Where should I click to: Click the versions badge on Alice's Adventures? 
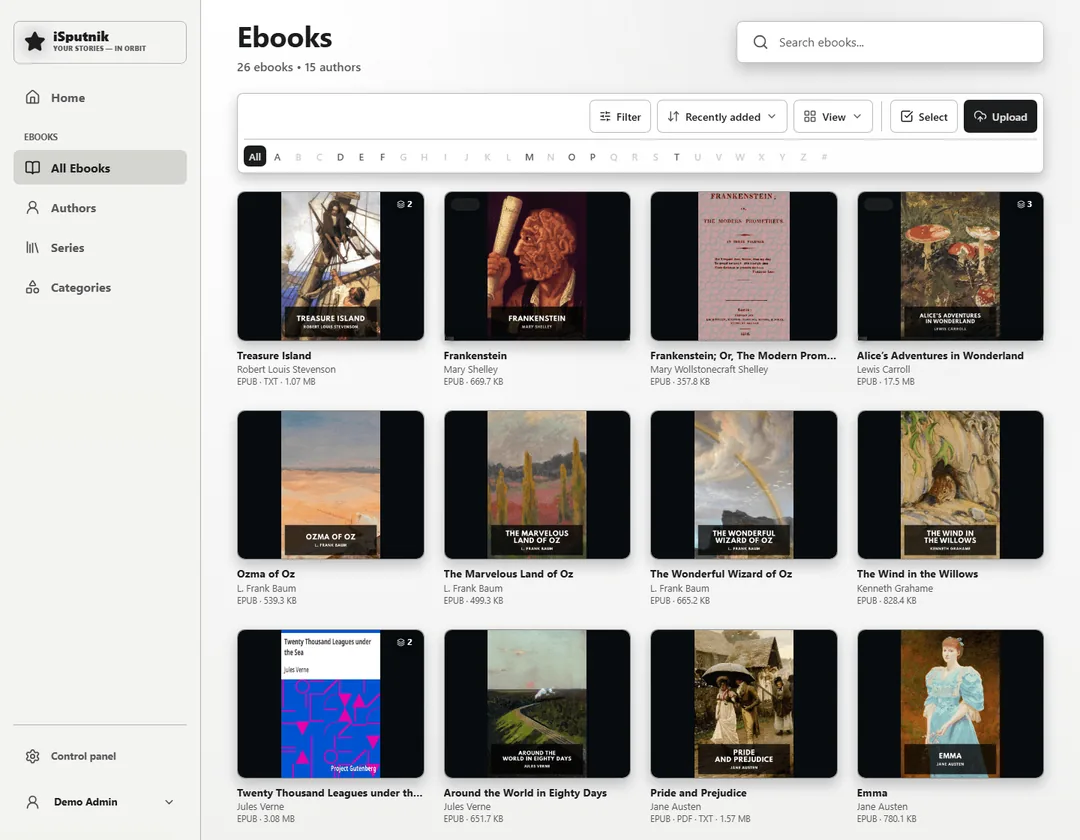click(x=1024, y=204)
